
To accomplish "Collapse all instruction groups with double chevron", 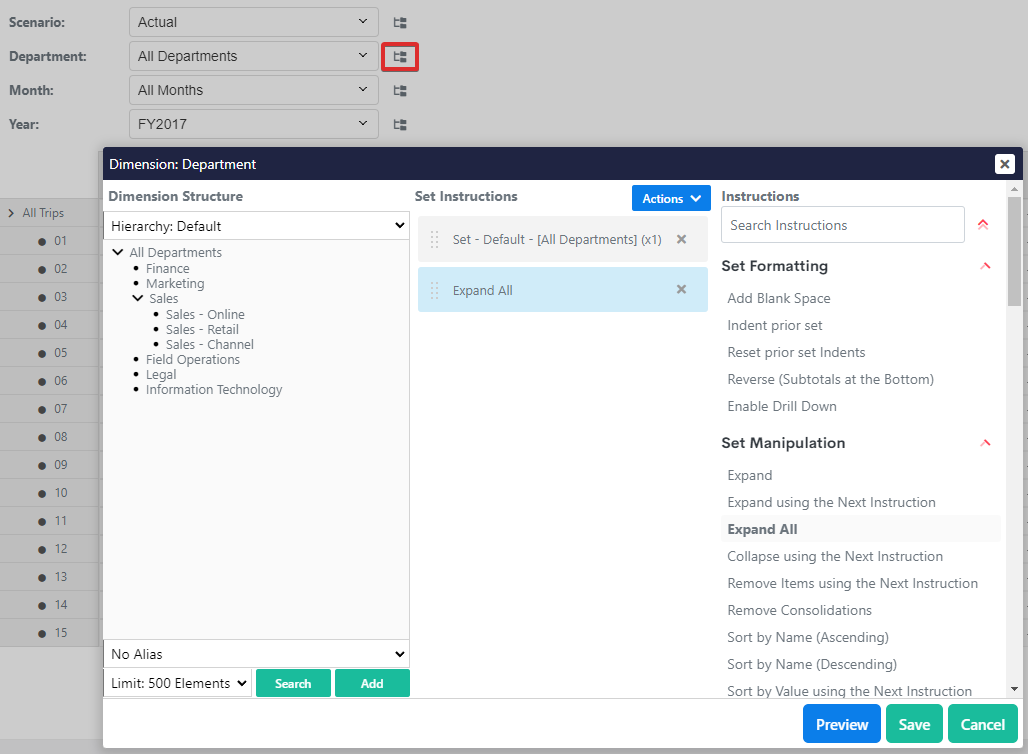I will click(983, 225).
